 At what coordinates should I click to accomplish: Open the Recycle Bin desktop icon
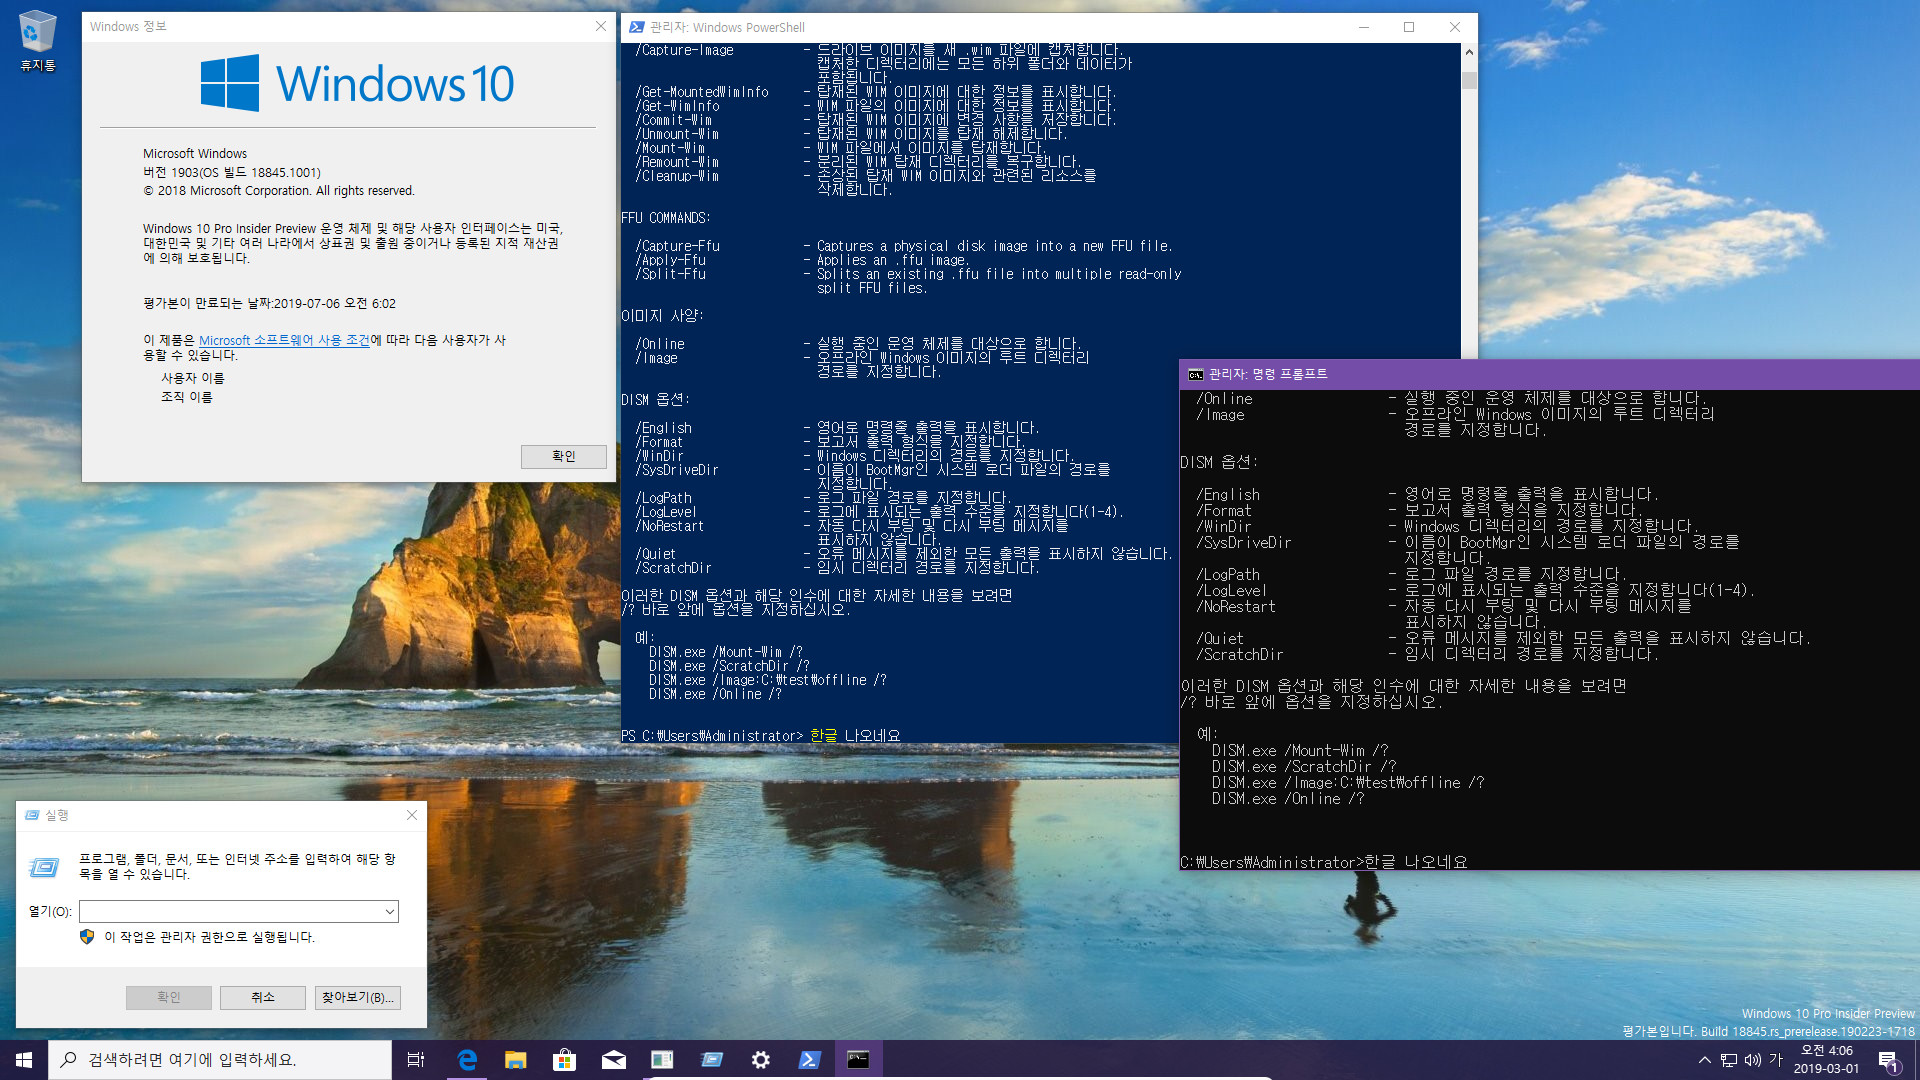point(37,41)
